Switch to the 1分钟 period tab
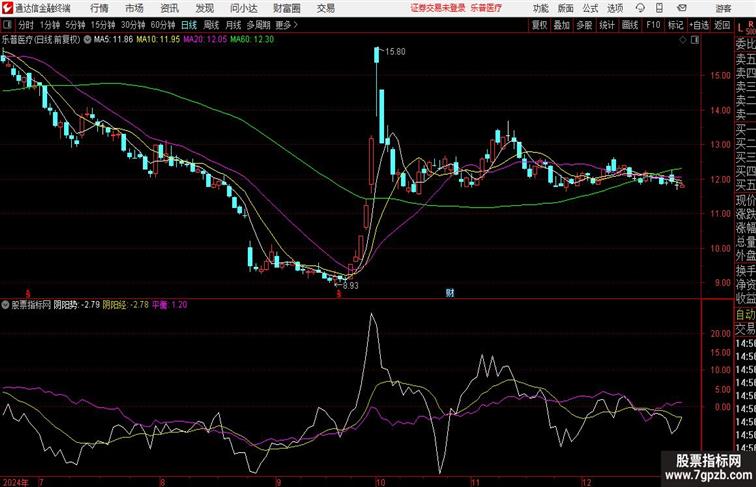The image size is (756, 487). 50,25
